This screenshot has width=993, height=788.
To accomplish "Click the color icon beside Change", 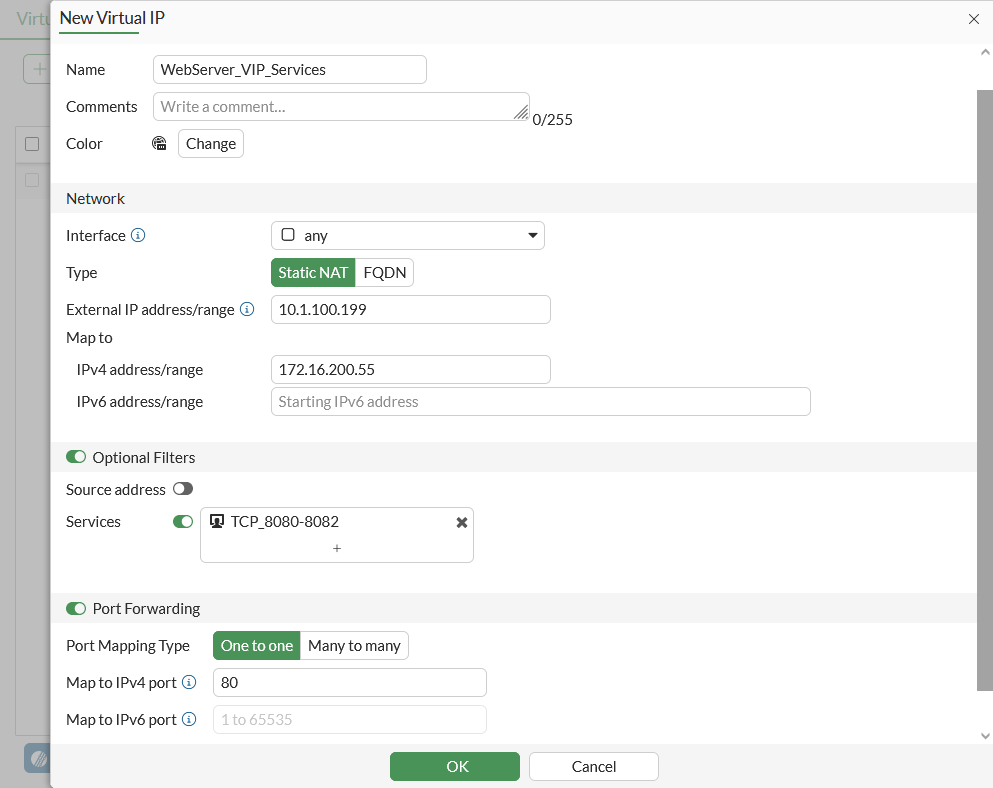I will click(x=159, y=144).
